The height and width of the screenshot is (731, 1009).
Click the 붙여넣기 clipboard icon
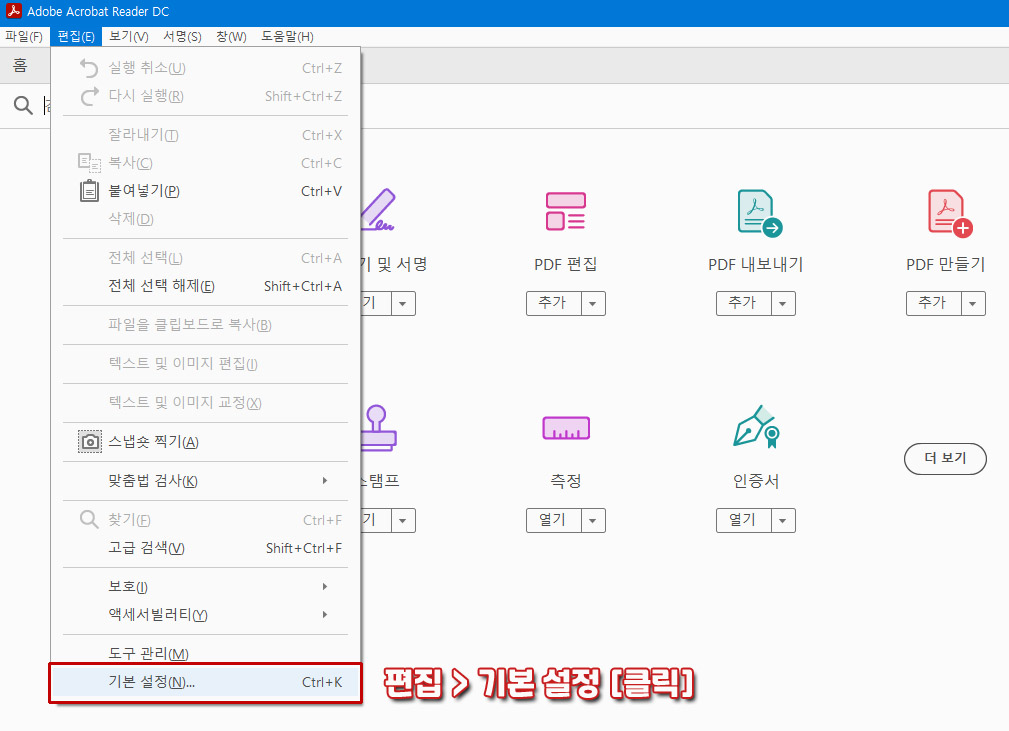point(89,191)
